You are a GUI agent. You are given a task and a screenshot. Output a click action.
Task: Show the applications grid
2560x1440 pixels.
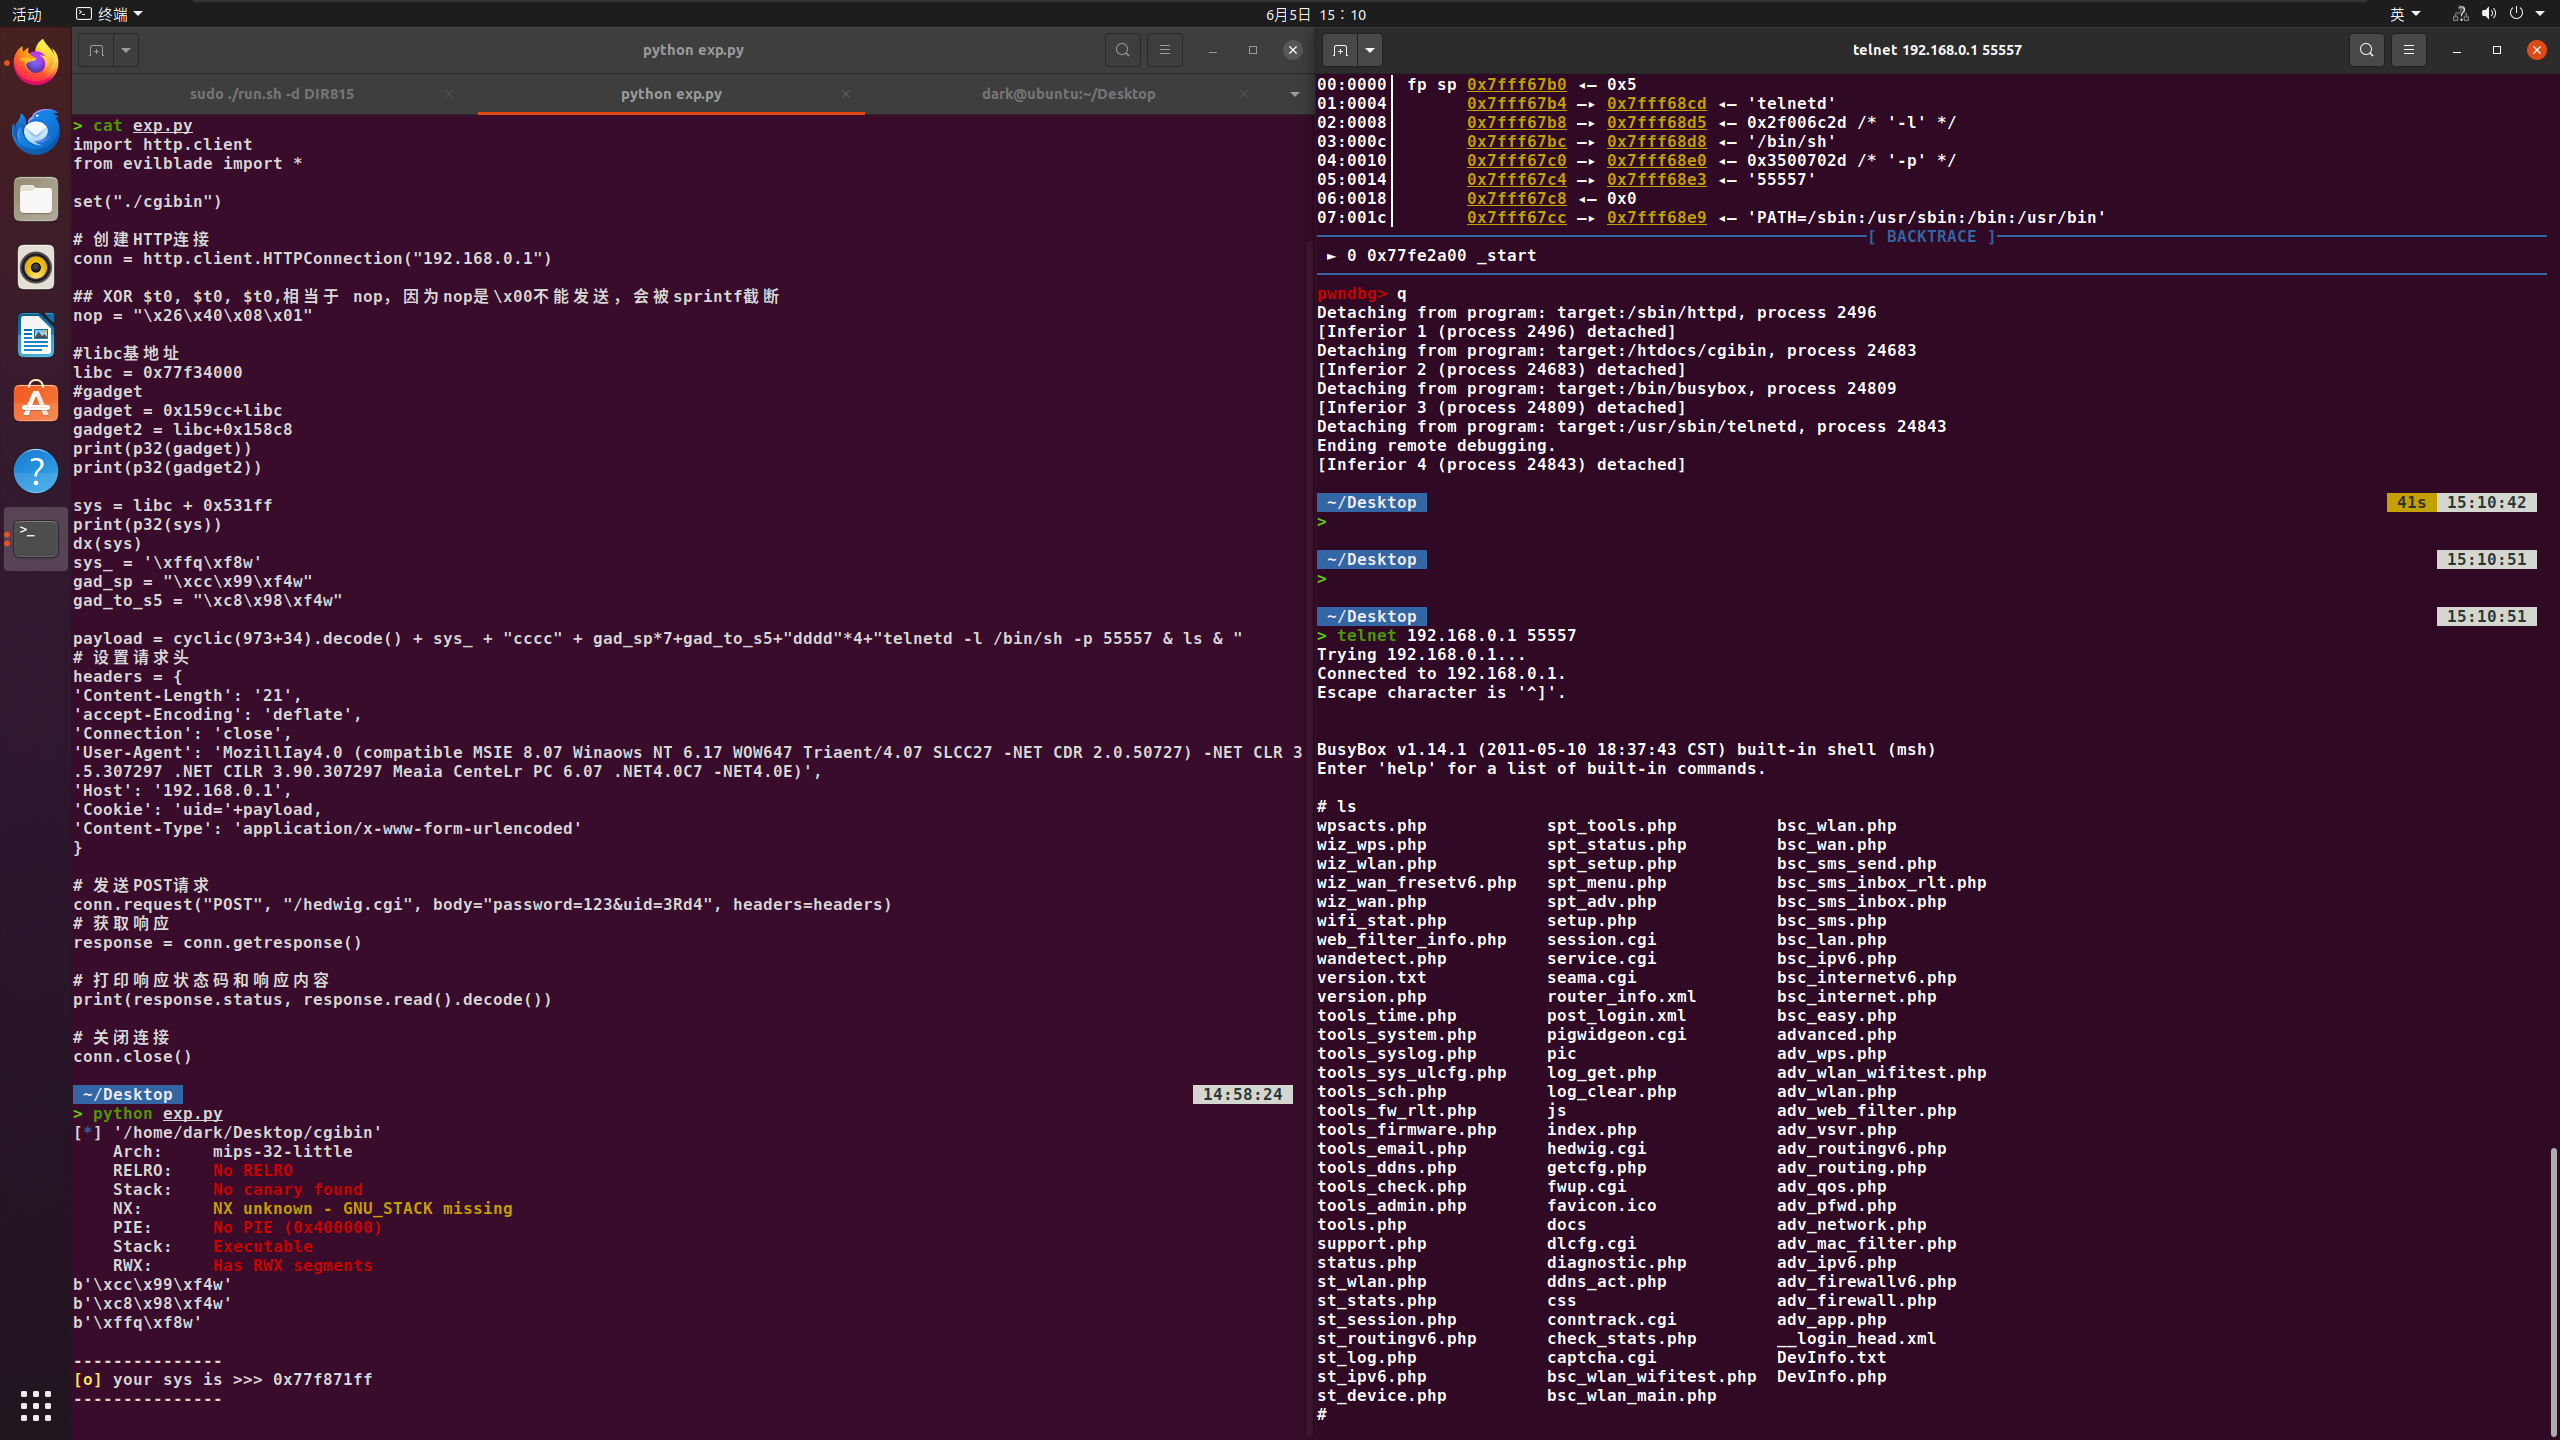pyautogui.click(x=36, y=1405)
